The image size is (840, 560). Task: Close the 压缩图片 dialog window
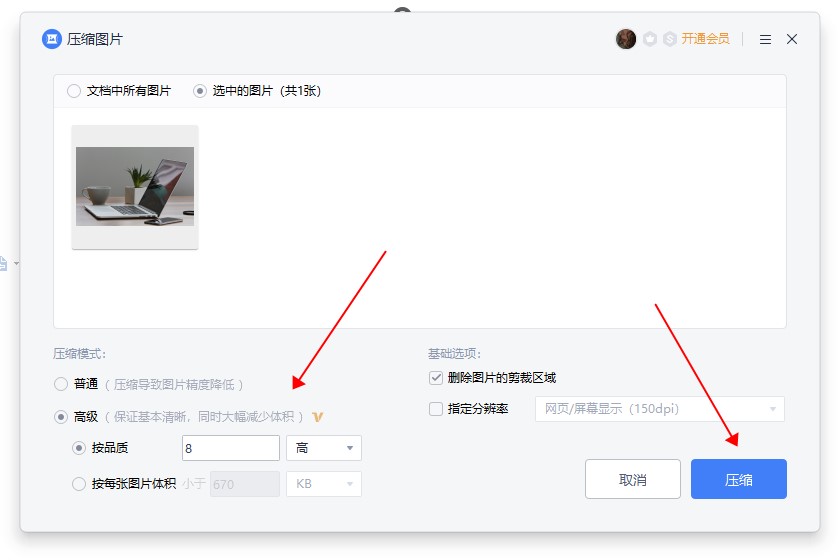(x=792, y=39)
